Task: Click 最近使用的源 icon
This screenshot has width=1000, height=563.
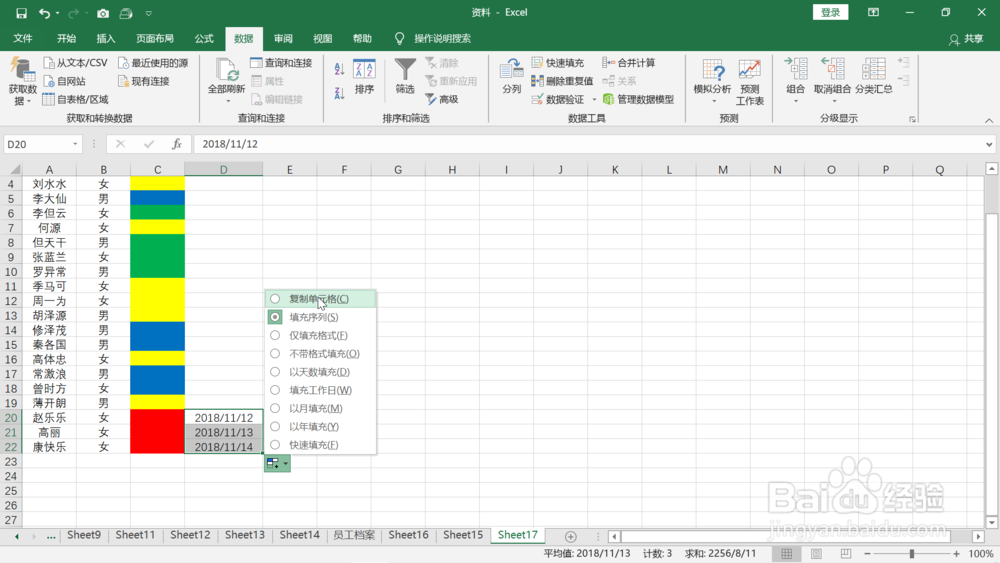Action: coord(124,62)
